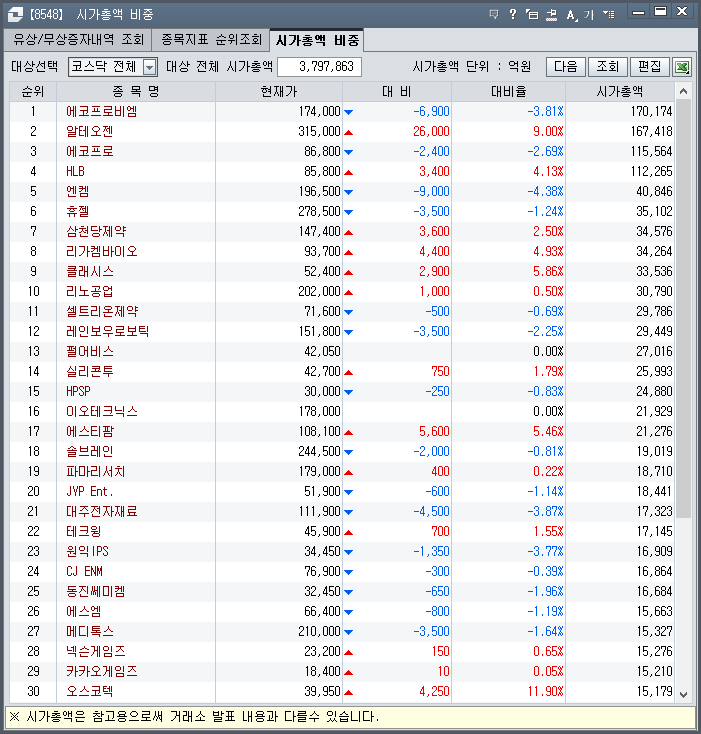Select stock 이오테크닉스
The height and width of the screenshot is (734, 701).
[102, 411]
